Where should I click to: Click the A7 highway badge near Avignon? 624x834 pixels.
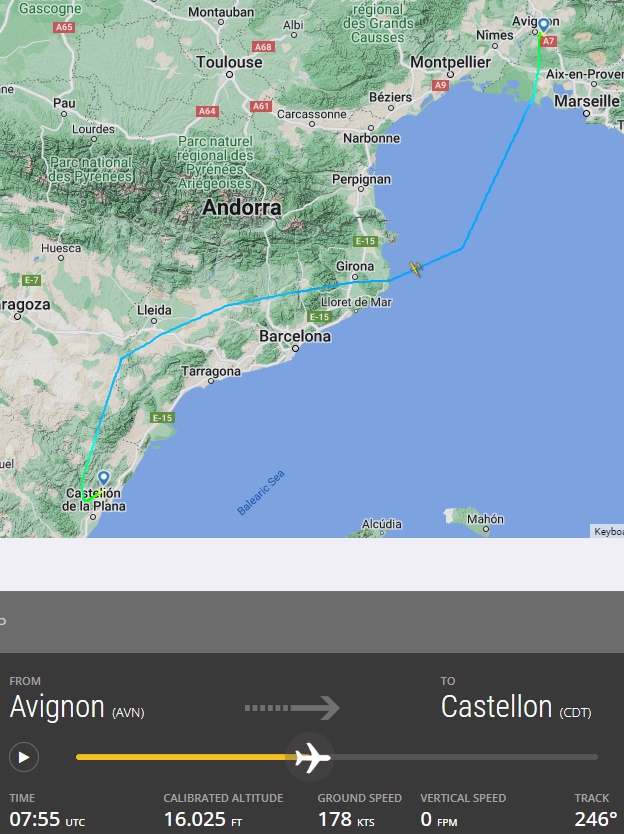tap(549, 41)
